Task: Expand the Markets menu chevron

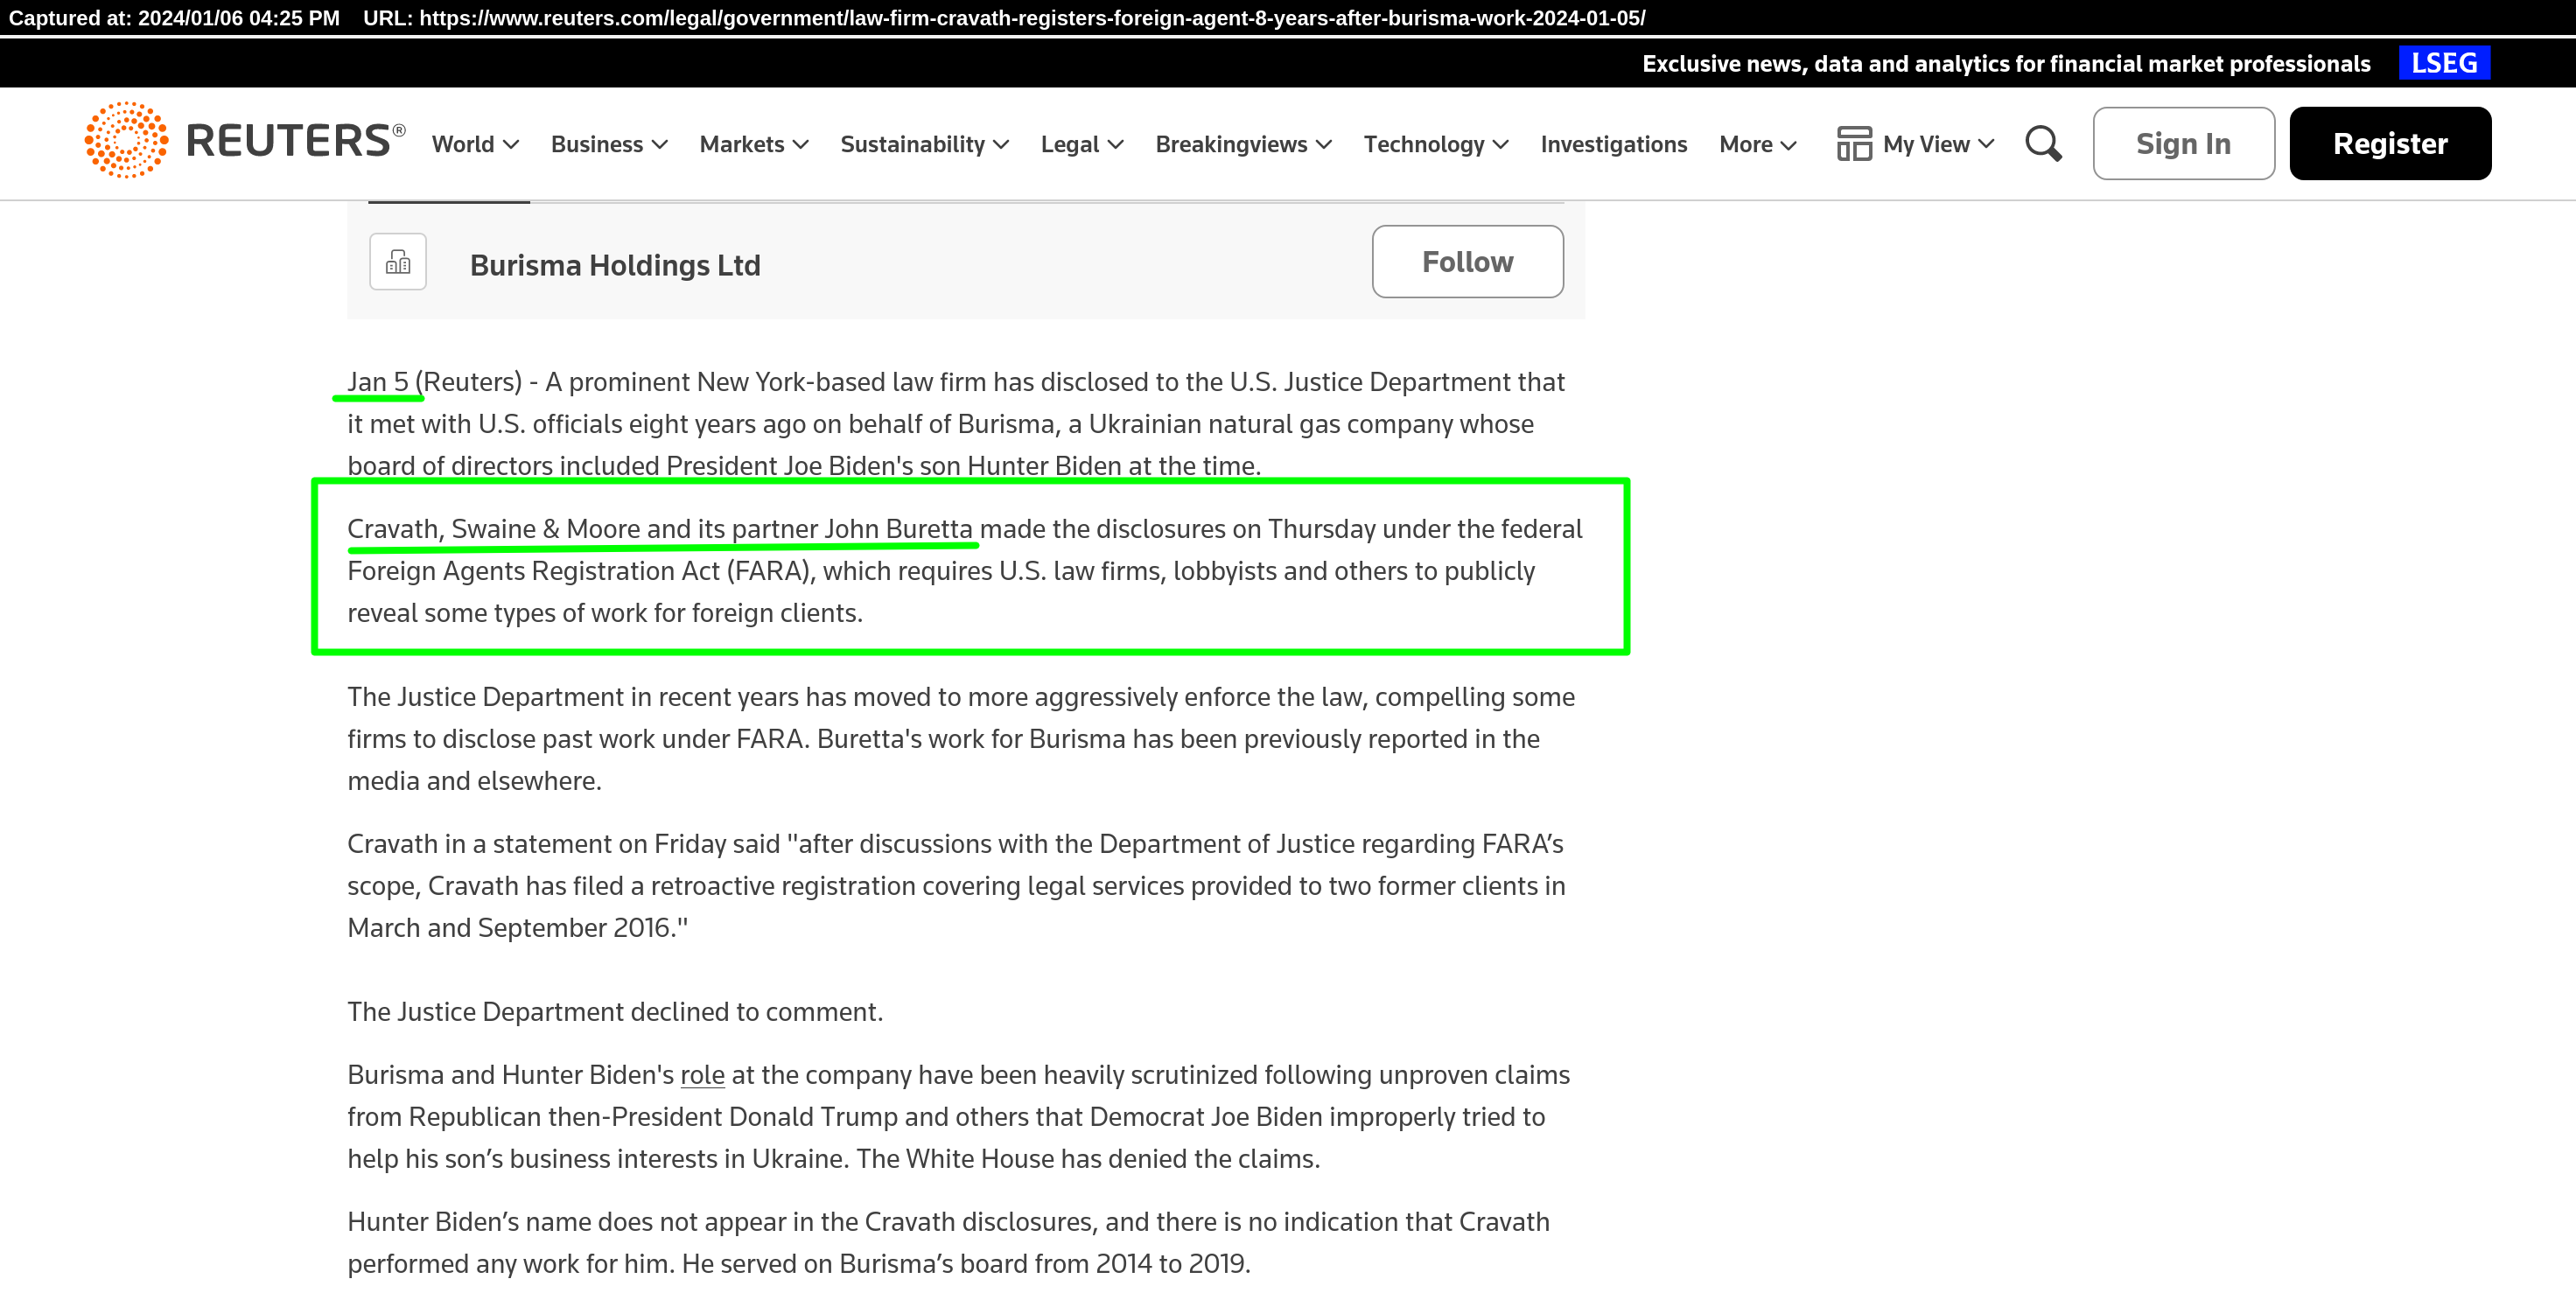Action: coord(800,145)
